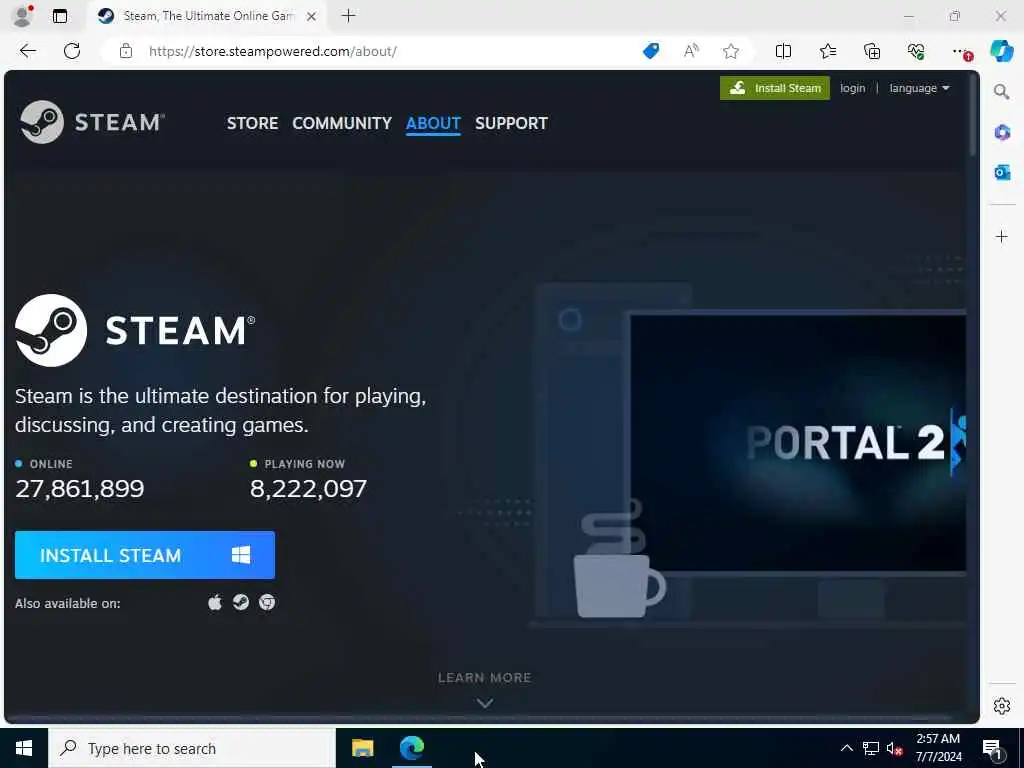The width and height of the screenshot is (1024, 768).
Task: Choose the Chrome OS download icon
Action: [x=266, y=602]
